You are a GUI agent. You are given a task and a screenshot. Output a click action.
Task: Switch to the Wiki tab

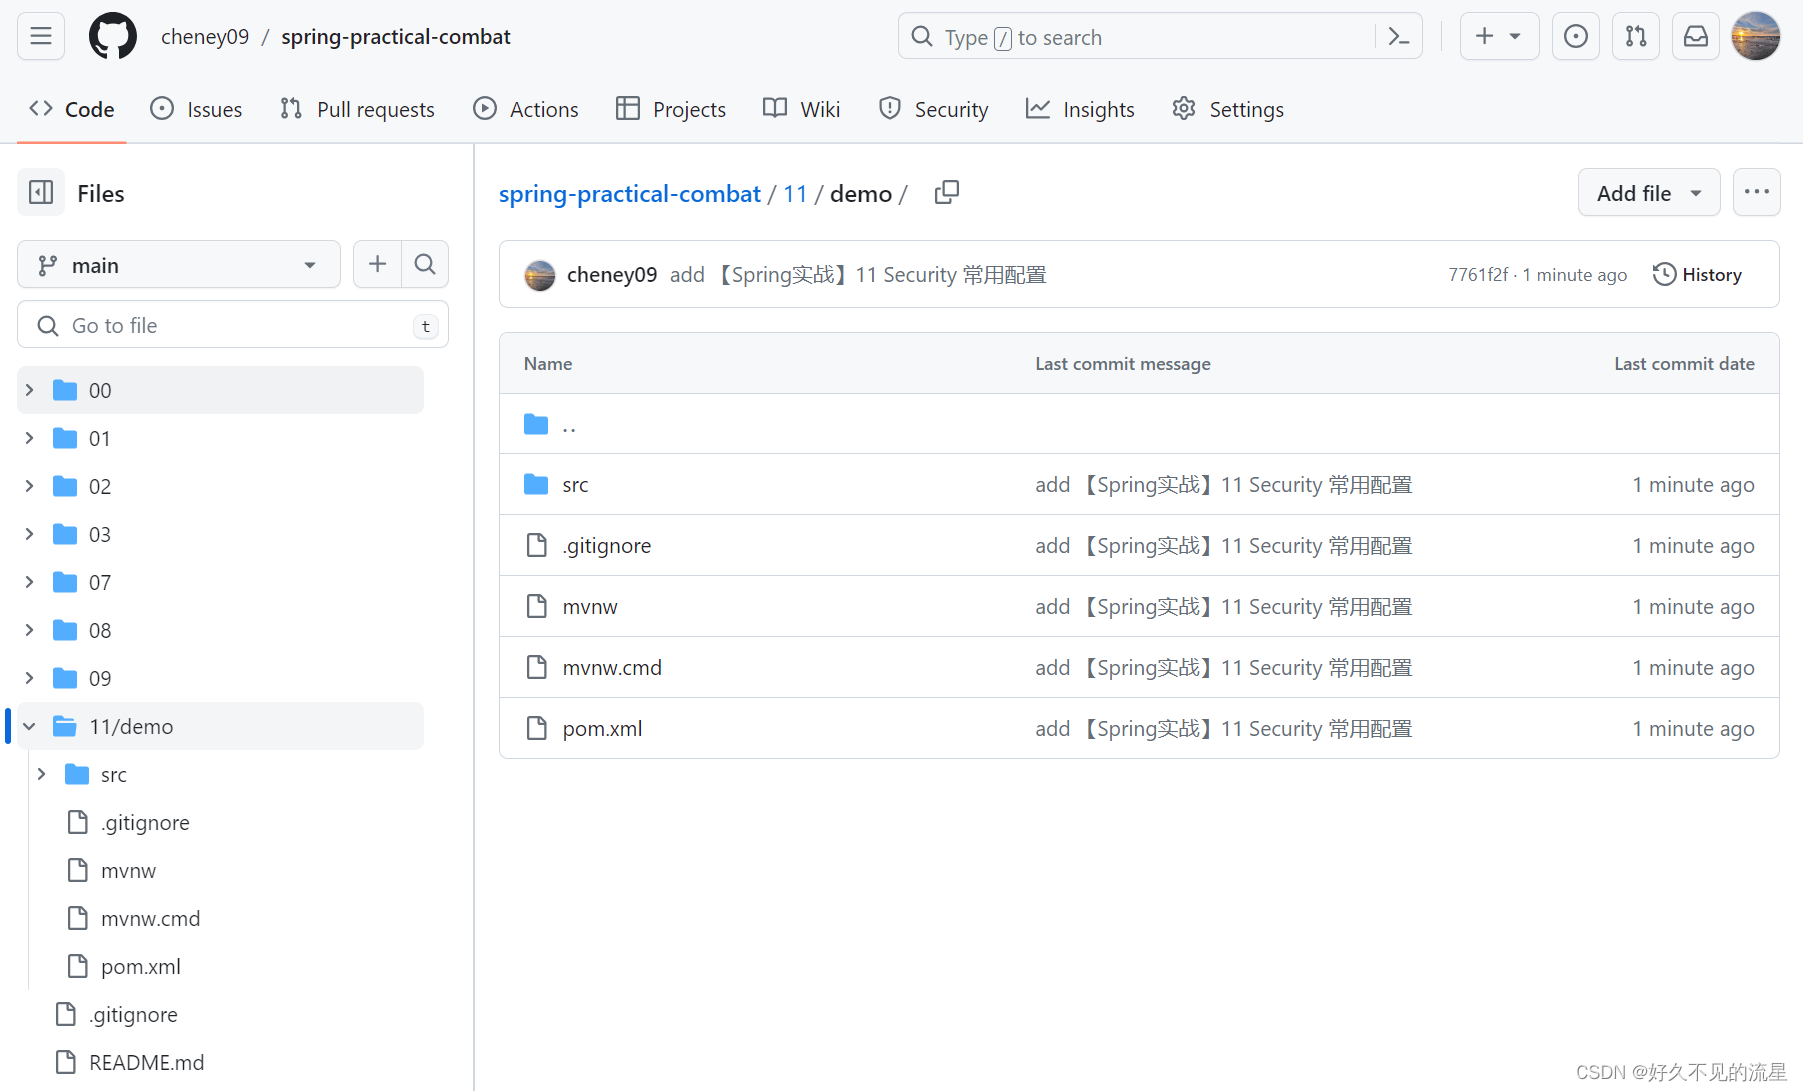pos(801,109)
